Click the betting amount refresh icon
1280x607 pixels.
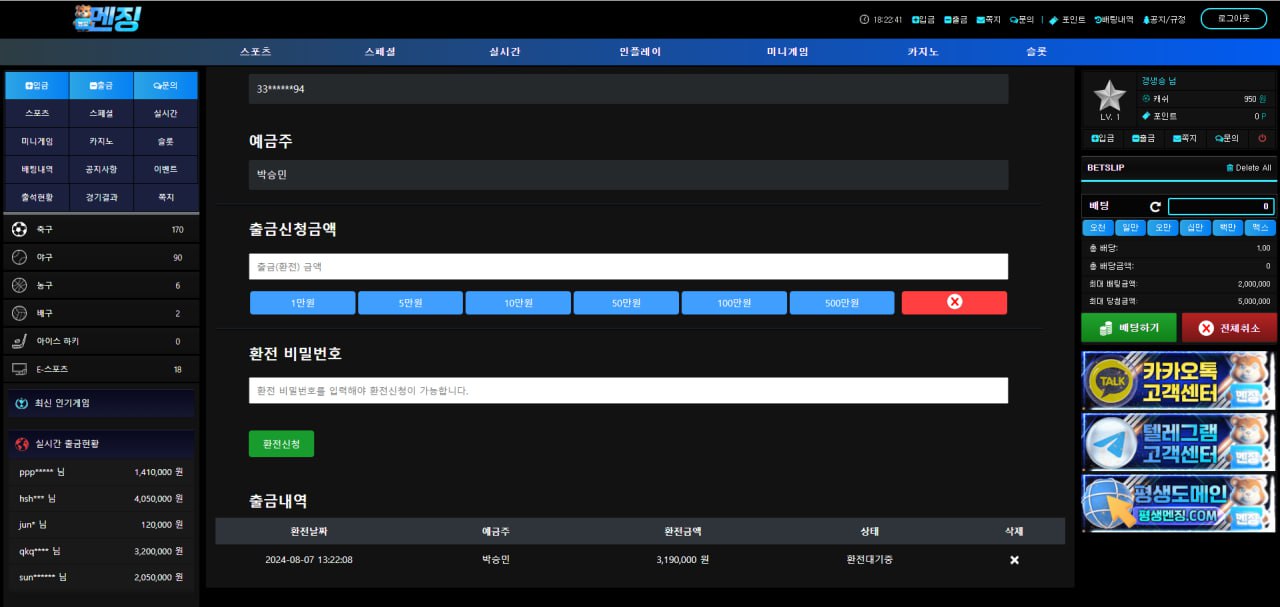[1155, 207]
